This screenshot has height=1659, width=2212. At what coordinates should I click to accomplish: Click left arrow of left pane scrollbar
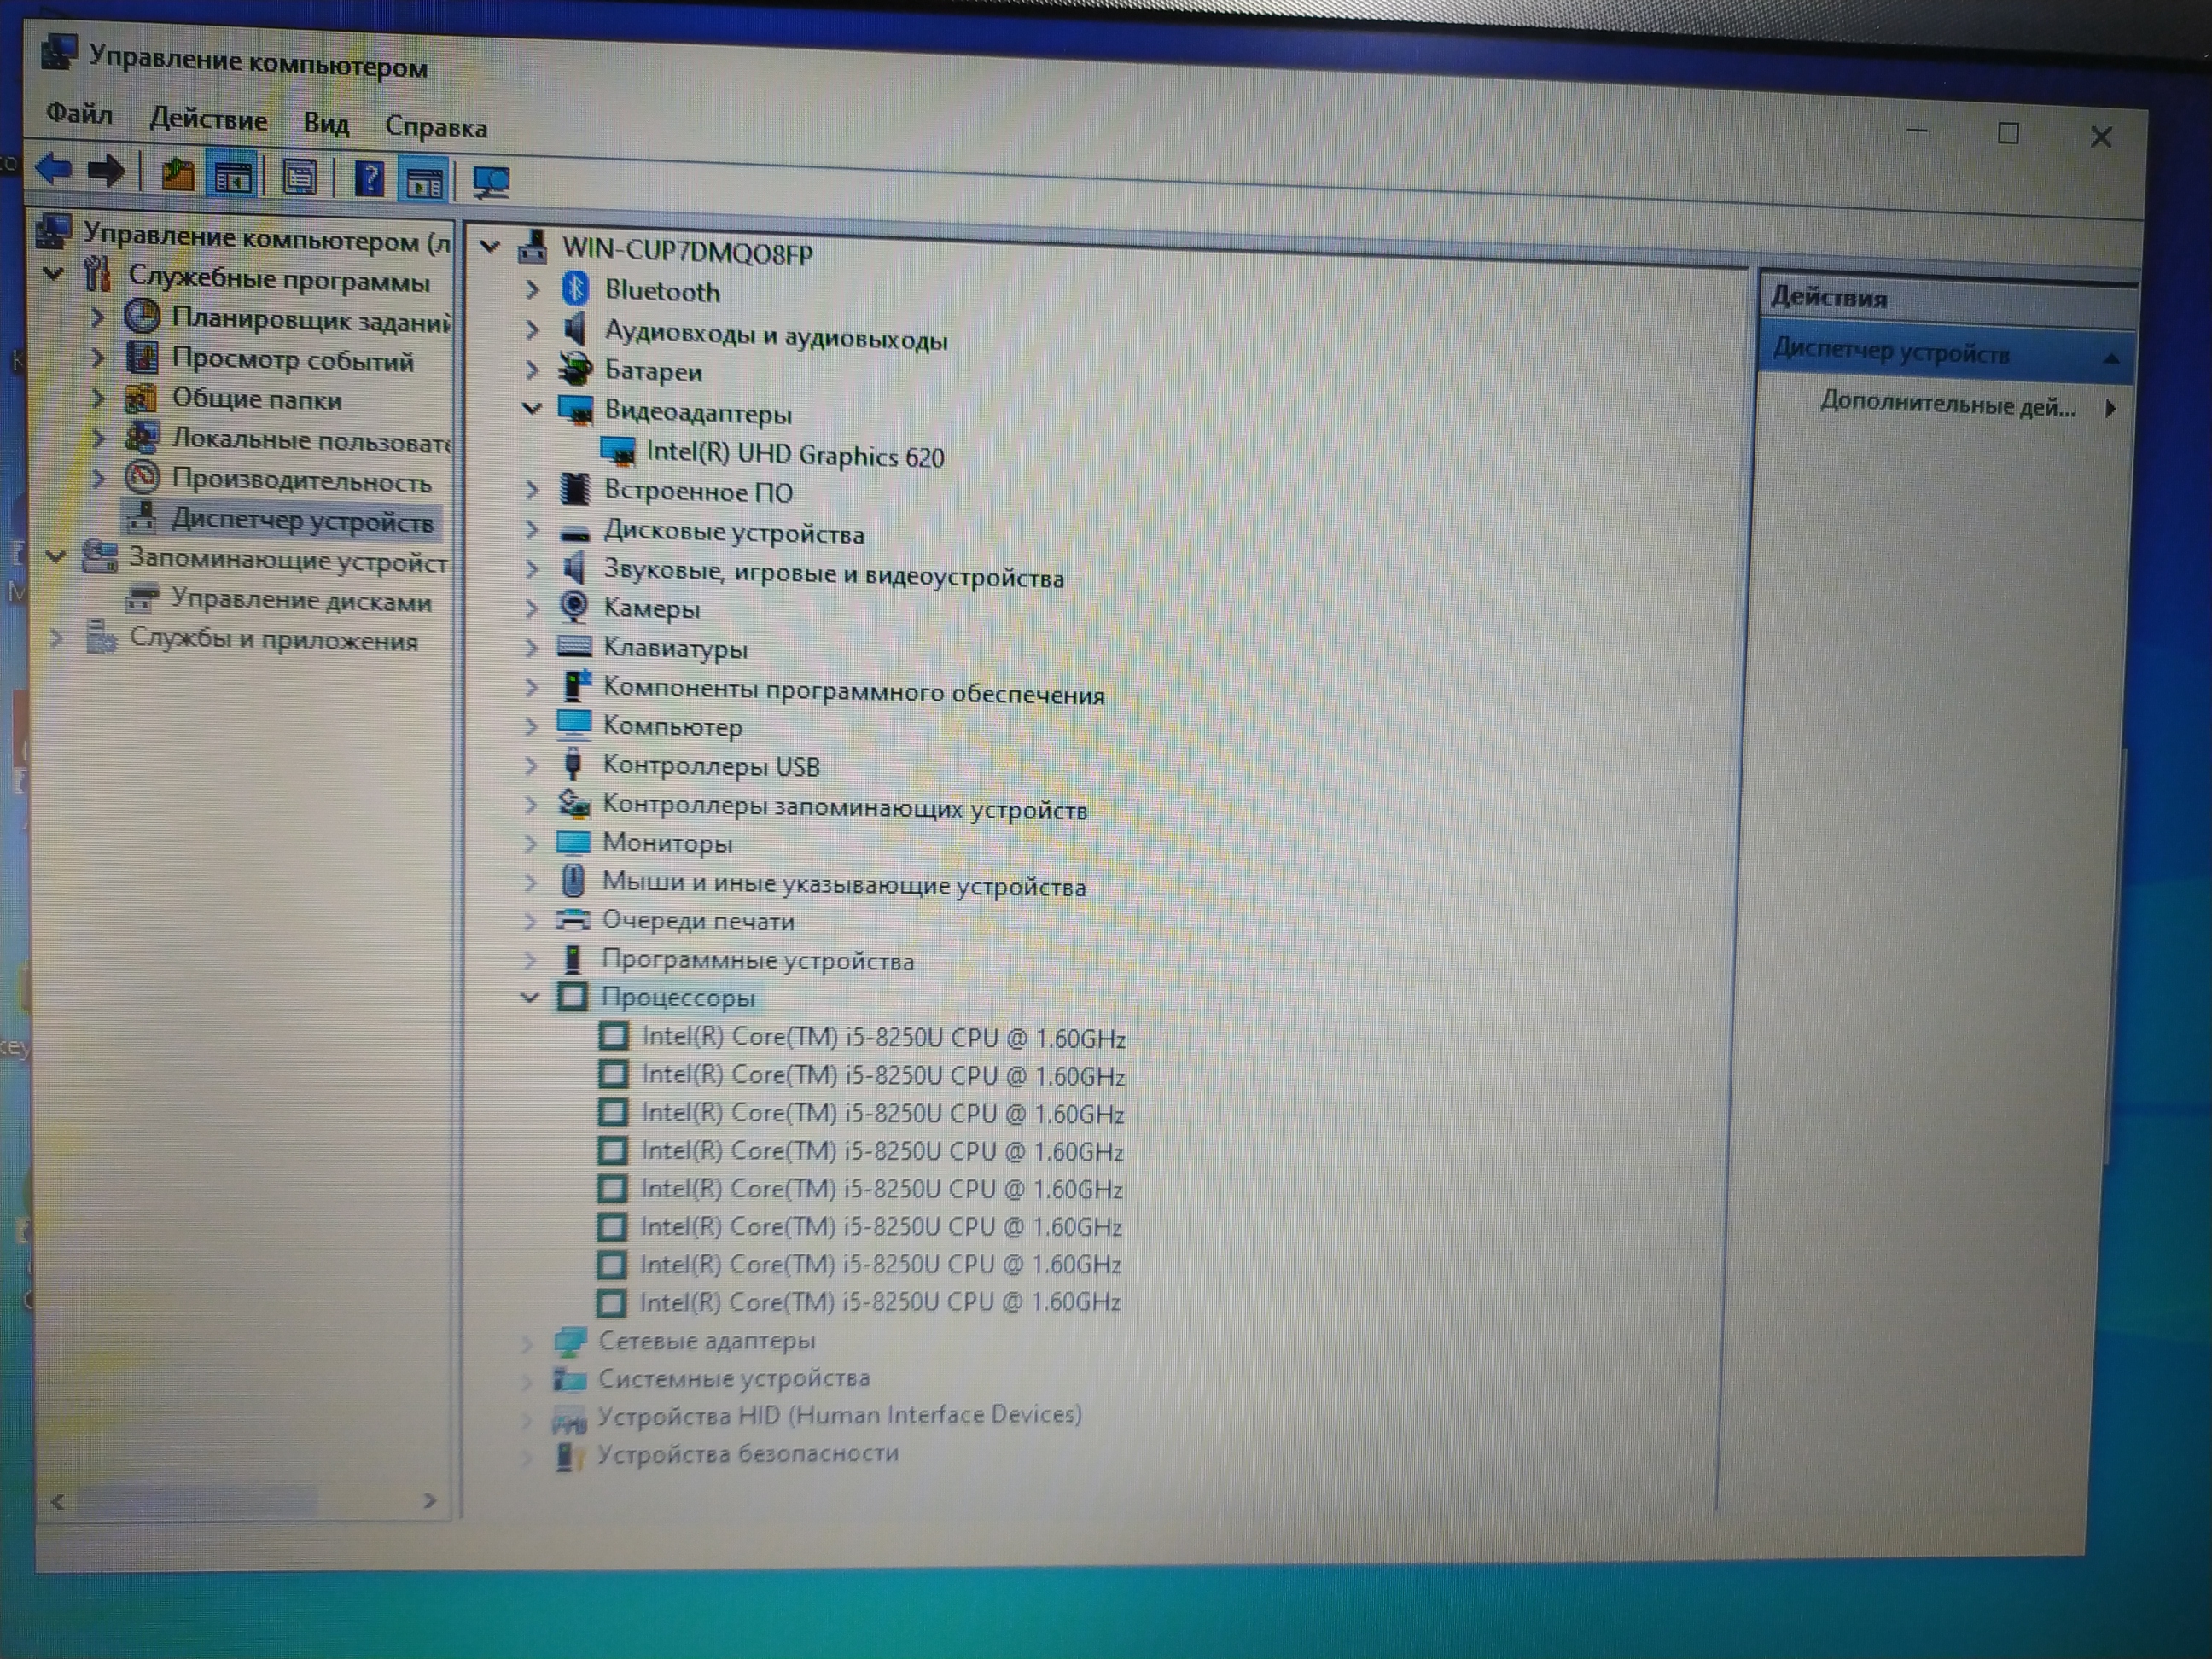(x=58, y=1500)
